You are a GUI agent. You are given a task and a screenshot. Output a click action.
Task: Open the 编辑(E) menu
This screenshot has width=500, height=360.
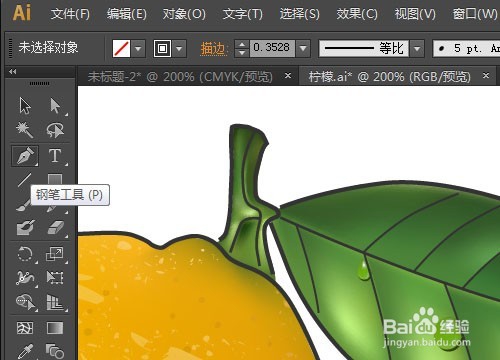[127, 14]
